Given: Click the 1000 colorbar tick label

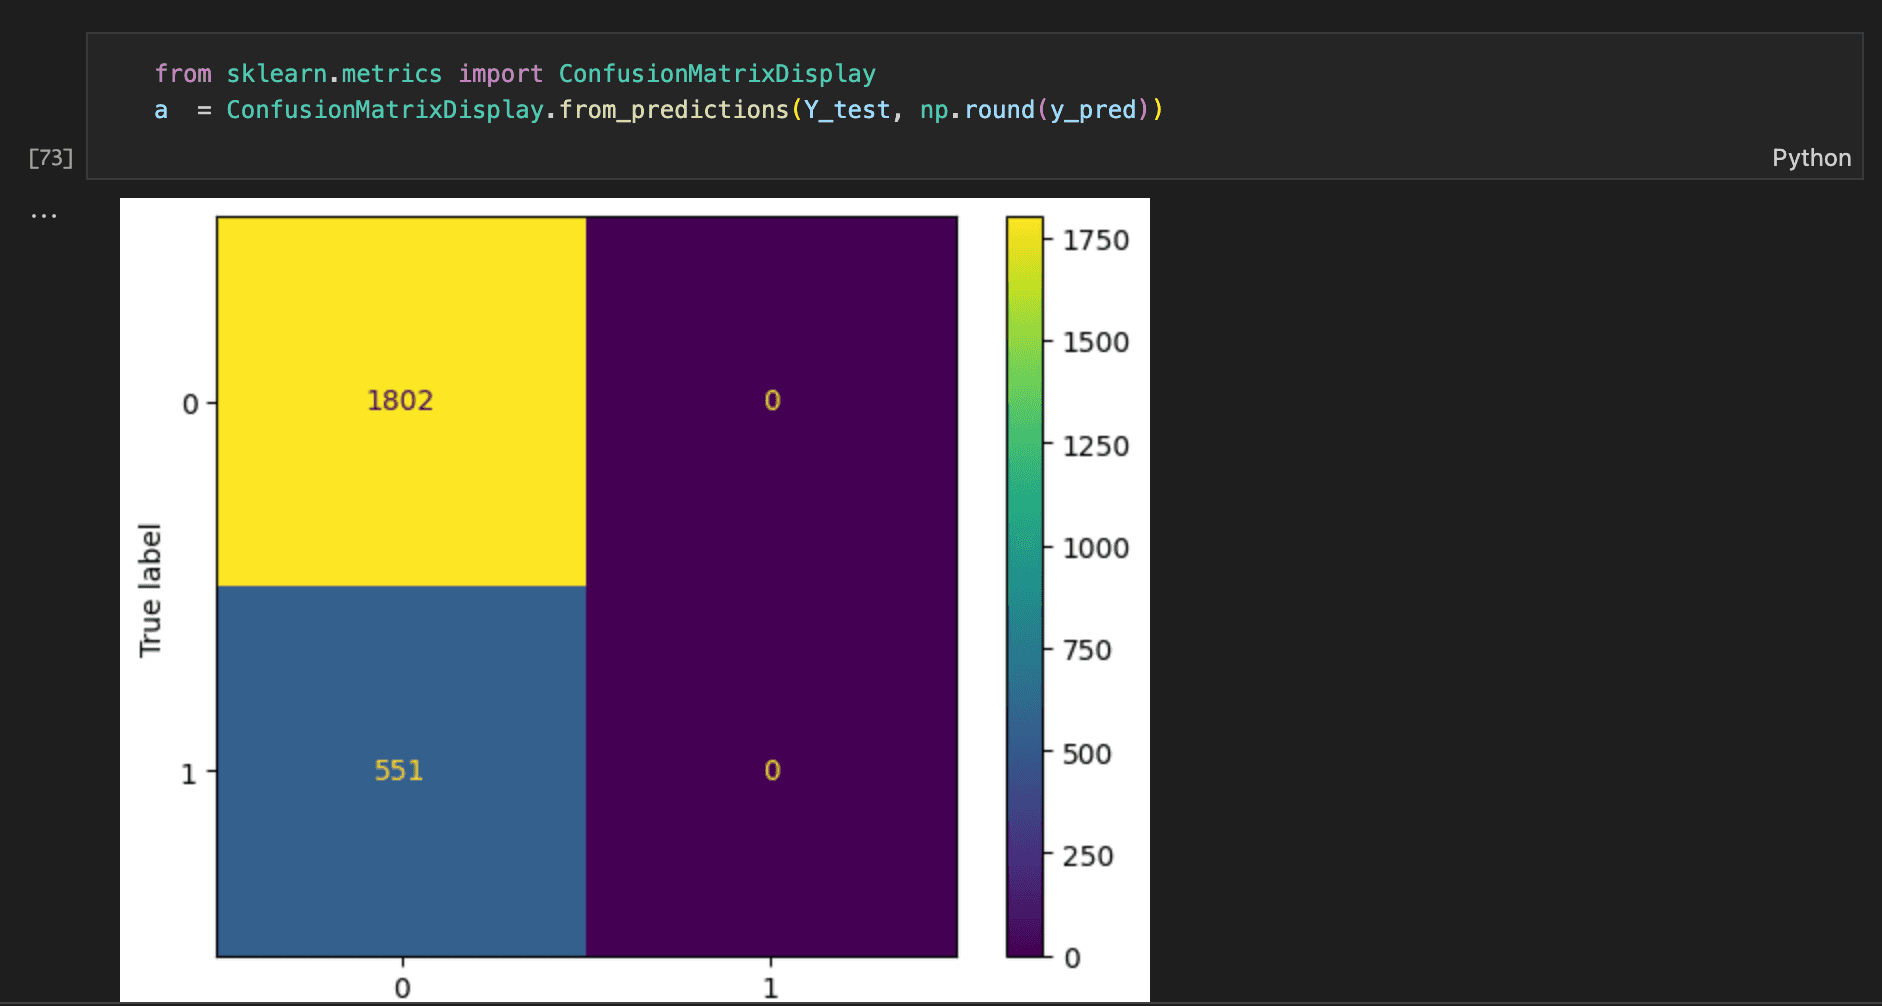Looking at the screenshot, I should click(x=1095, y=548).
